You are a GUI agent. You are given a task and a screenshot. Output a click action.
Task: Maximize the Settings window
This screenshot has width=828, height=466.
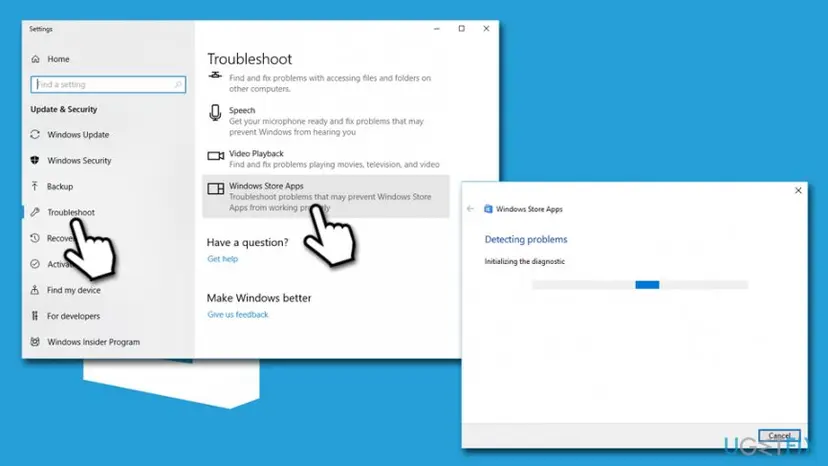pyautogui.click(x=462, y=29)
